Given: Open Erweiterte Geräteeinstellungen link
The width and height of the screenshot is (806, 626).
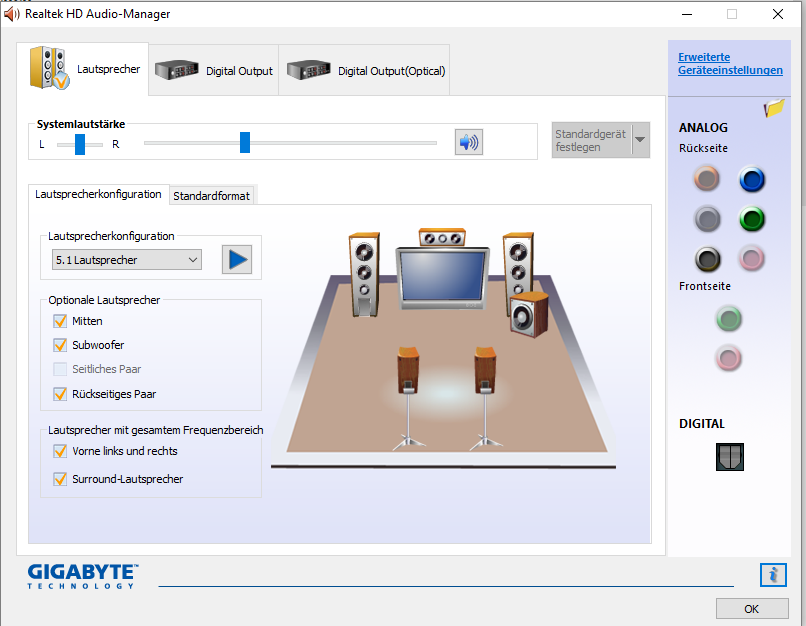Looking at the screenshot, I should 730,64.
